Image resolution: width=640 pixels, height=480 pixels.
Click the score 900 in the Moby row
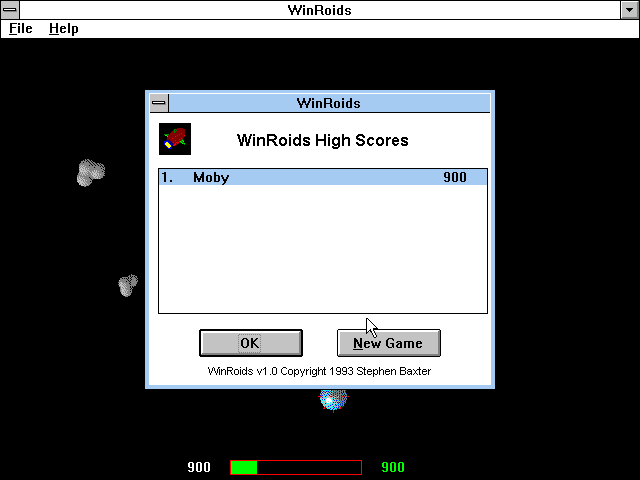[x=455, y=177]
